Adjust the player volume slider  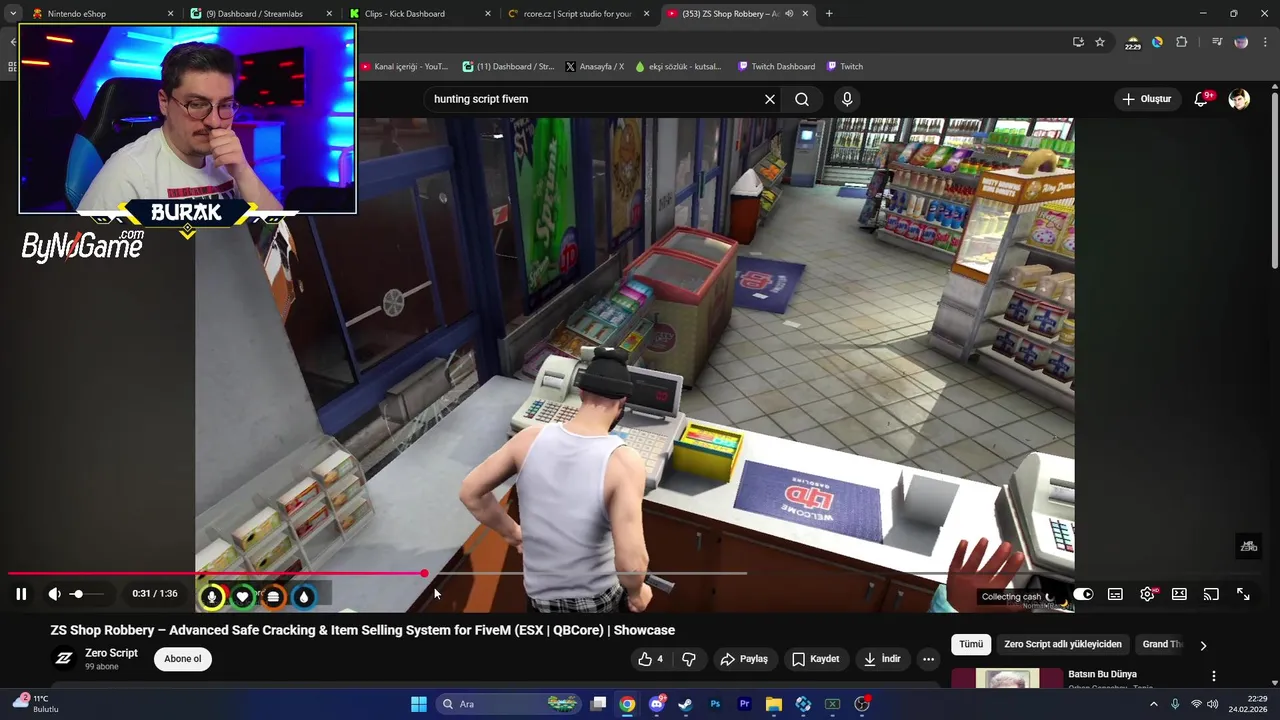[x=87, y=594]
